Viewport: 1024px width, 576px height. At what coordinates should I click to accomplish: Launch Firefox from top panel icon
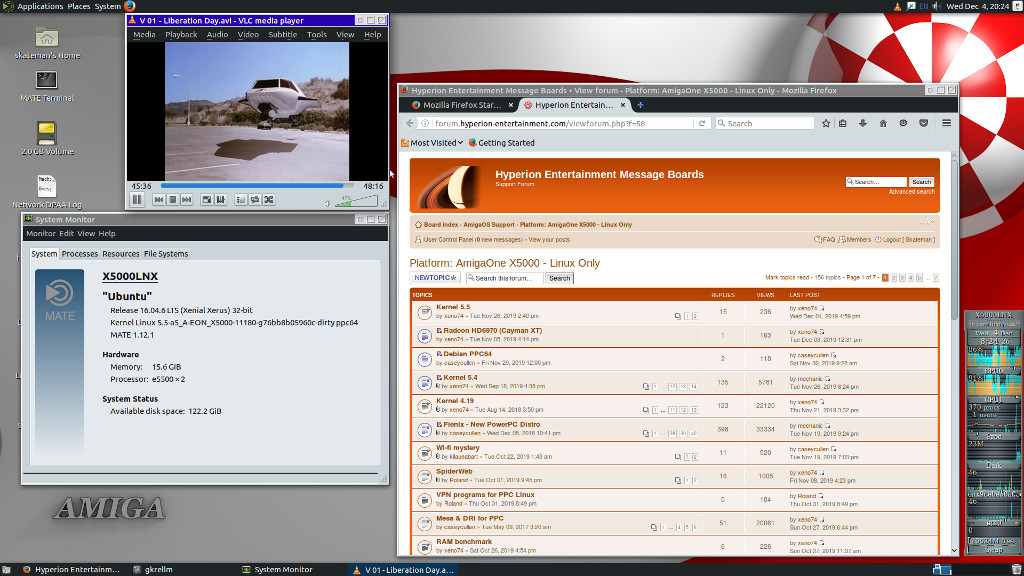coord(130,7)
